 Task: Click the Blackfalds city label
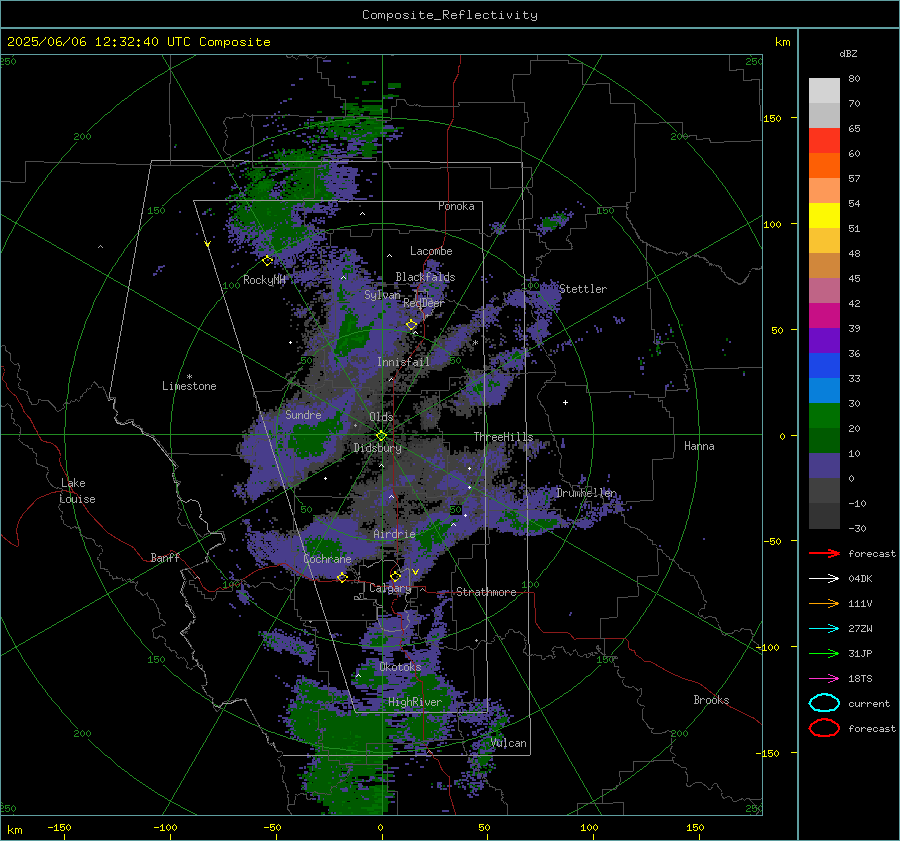(425, 277)
